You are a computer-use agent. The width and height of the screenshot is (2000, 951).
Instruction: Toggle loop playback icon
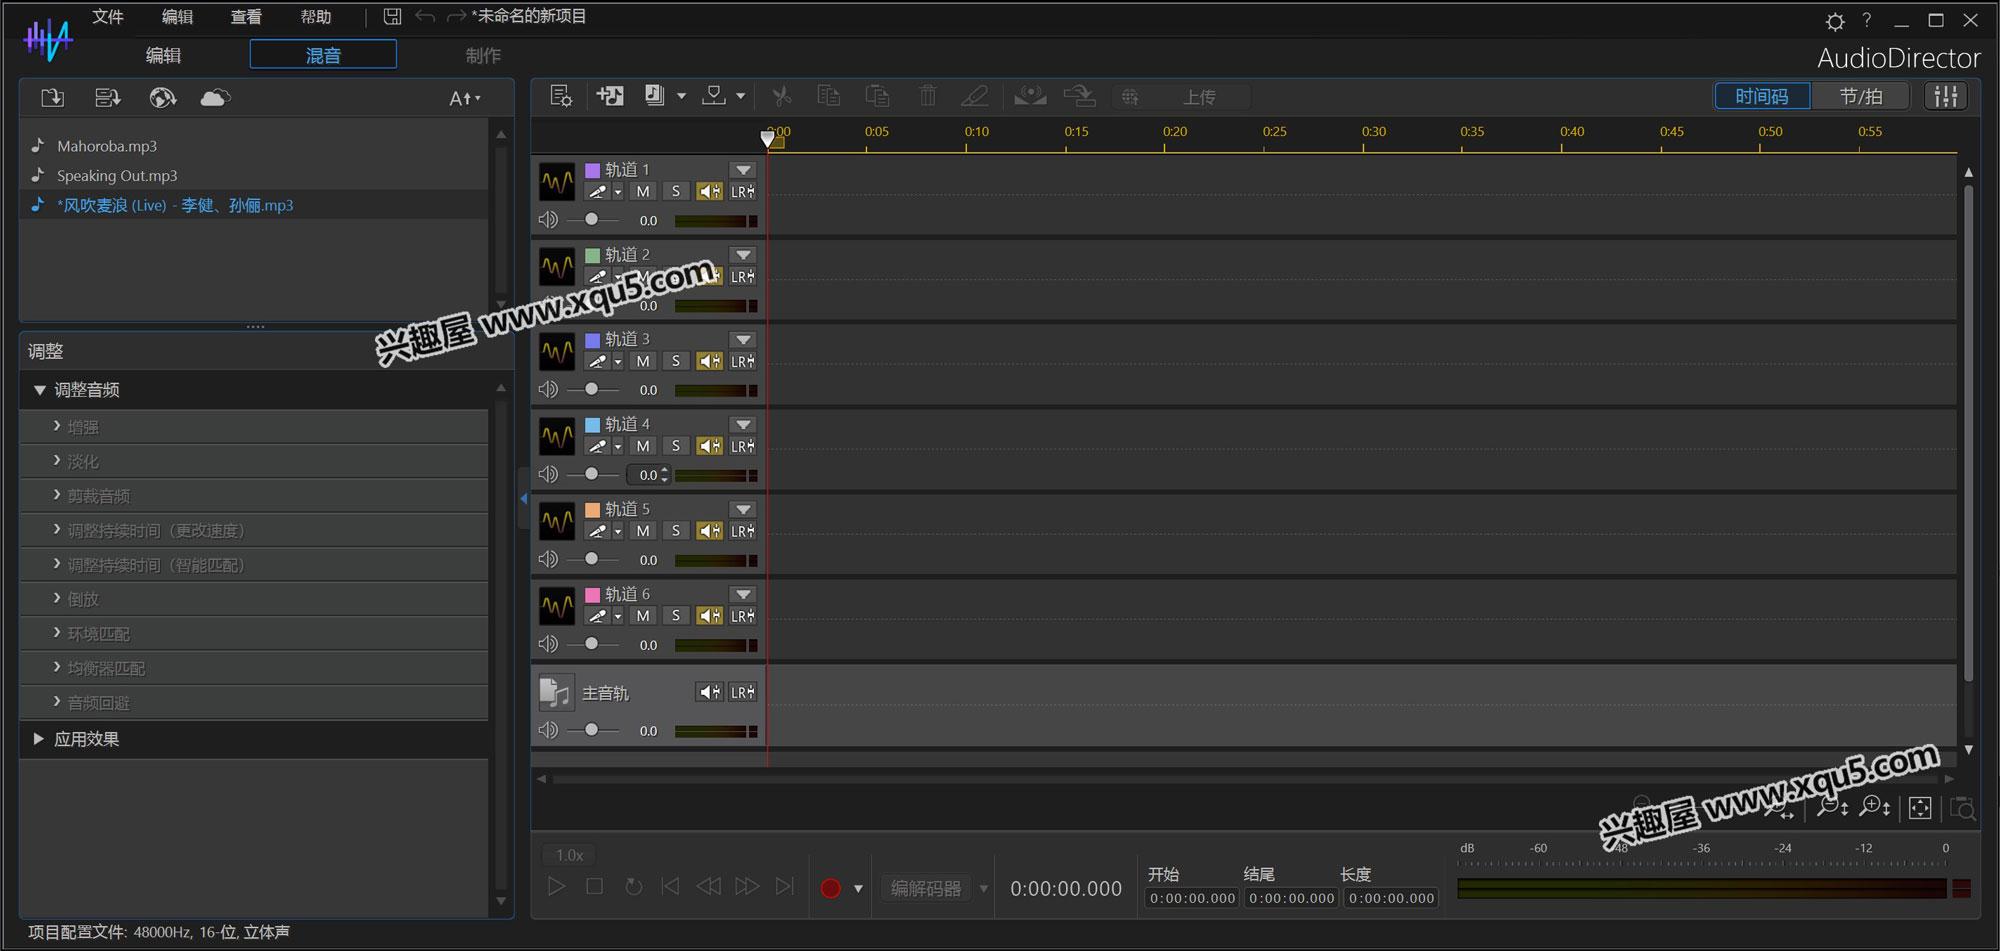point(633,886)
